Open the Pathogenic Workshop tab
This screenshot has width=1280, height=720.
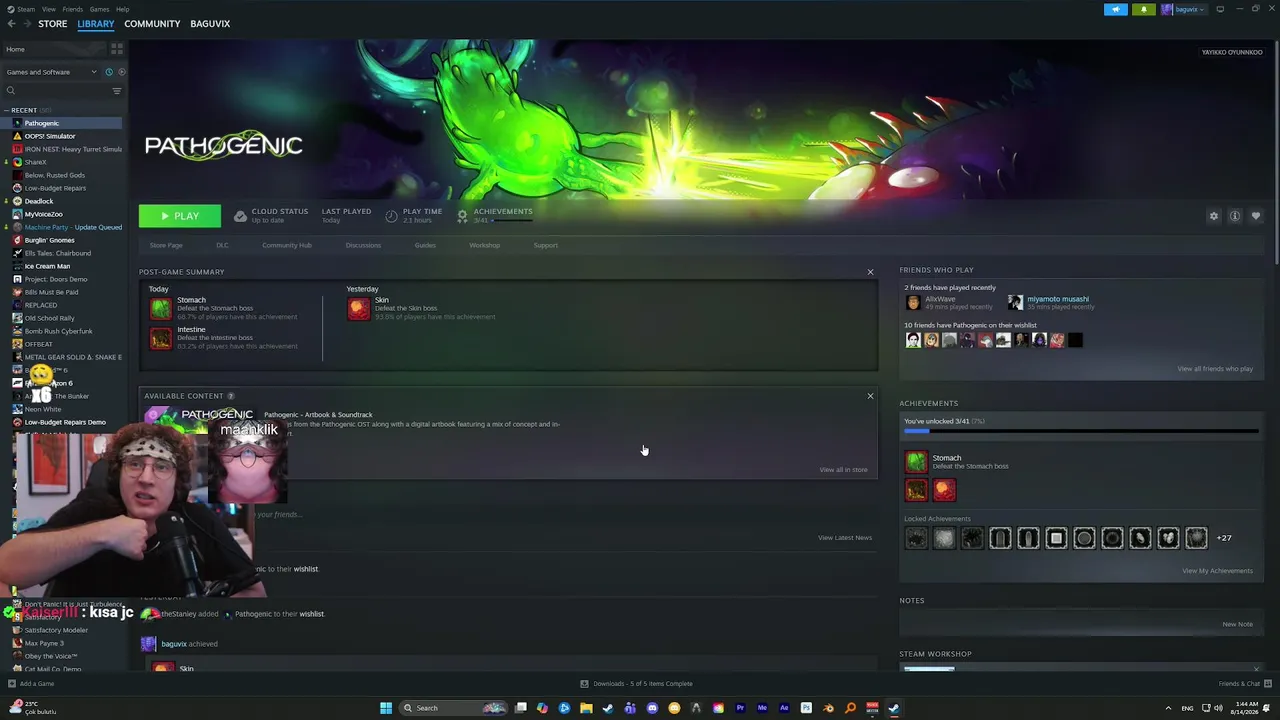coord(485,245)
